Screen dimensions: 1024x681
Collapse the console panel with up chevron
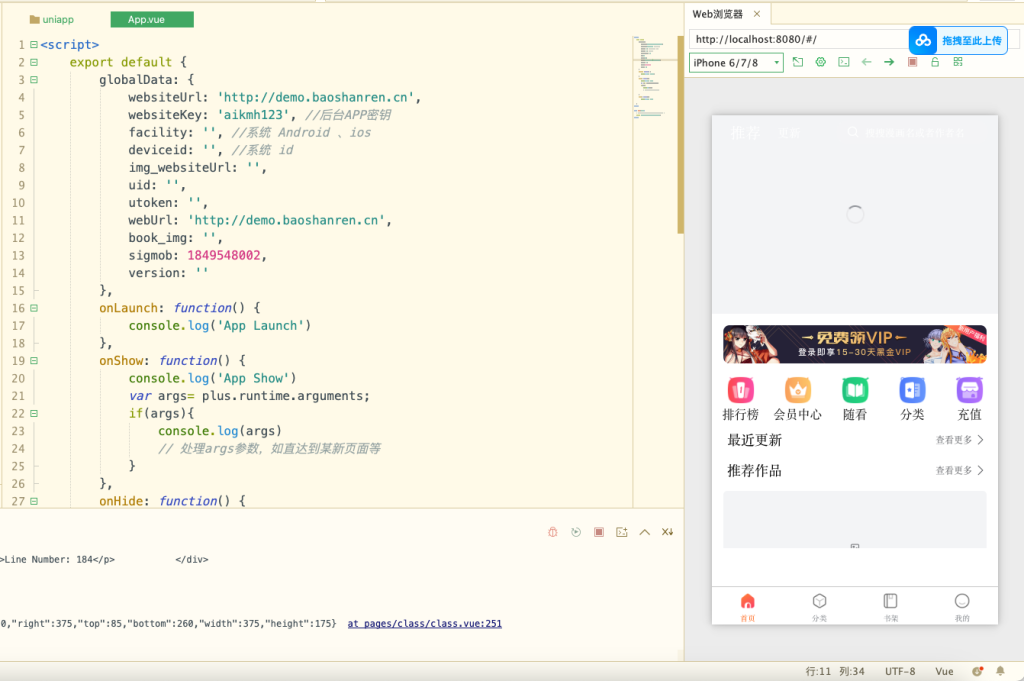[x=645, y=532]
